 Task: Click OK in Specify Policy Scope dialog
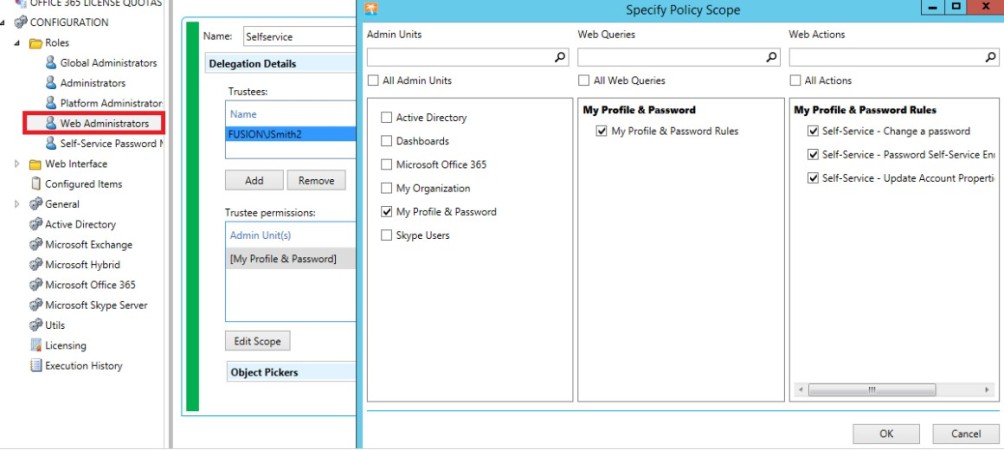pyautogui.click(x=886, y=433)
